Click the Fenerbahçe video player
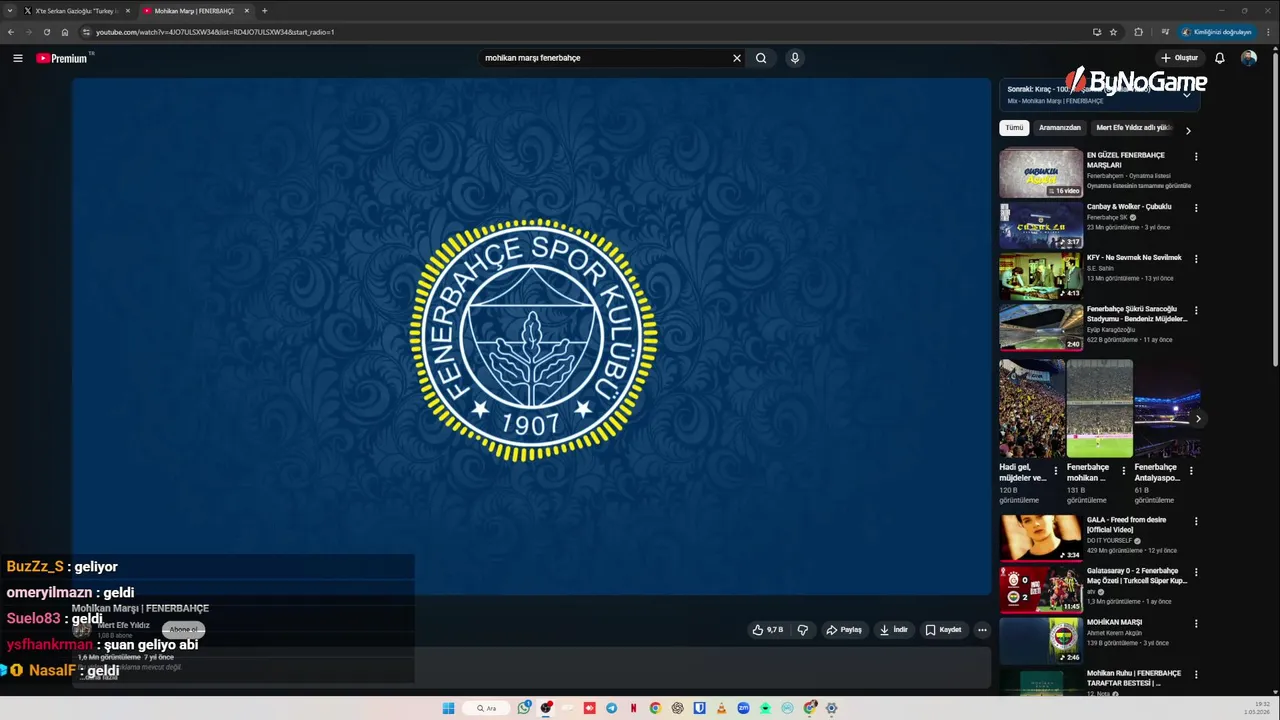Image resolution: width=1280 pixels, height=720 pixels. 531,336
